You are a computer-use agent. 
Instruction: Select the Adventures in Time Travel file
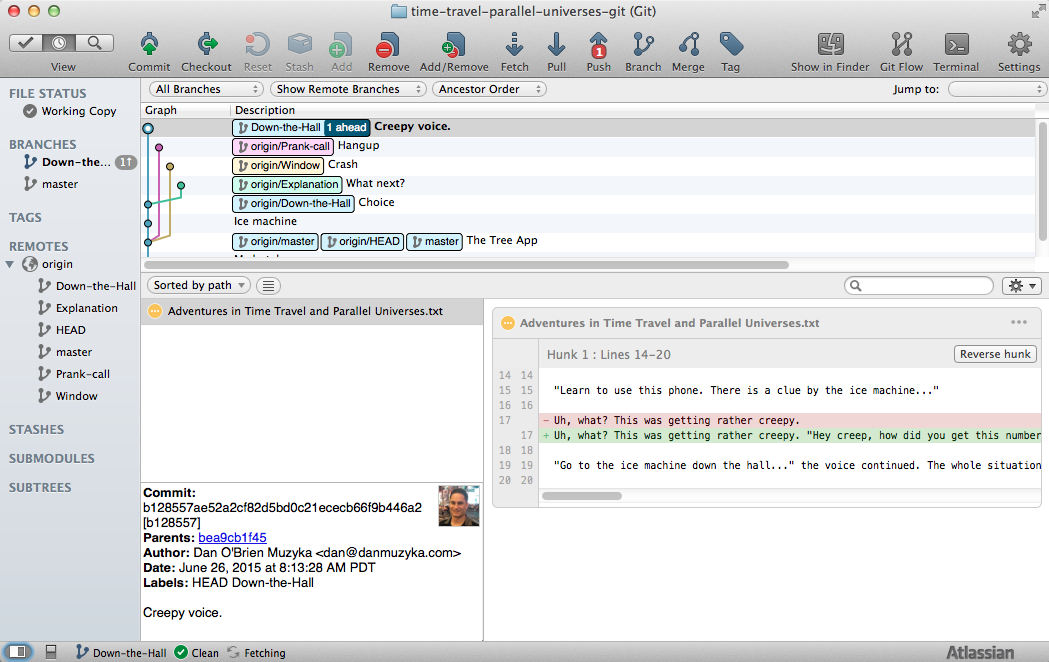pos(312,311)
